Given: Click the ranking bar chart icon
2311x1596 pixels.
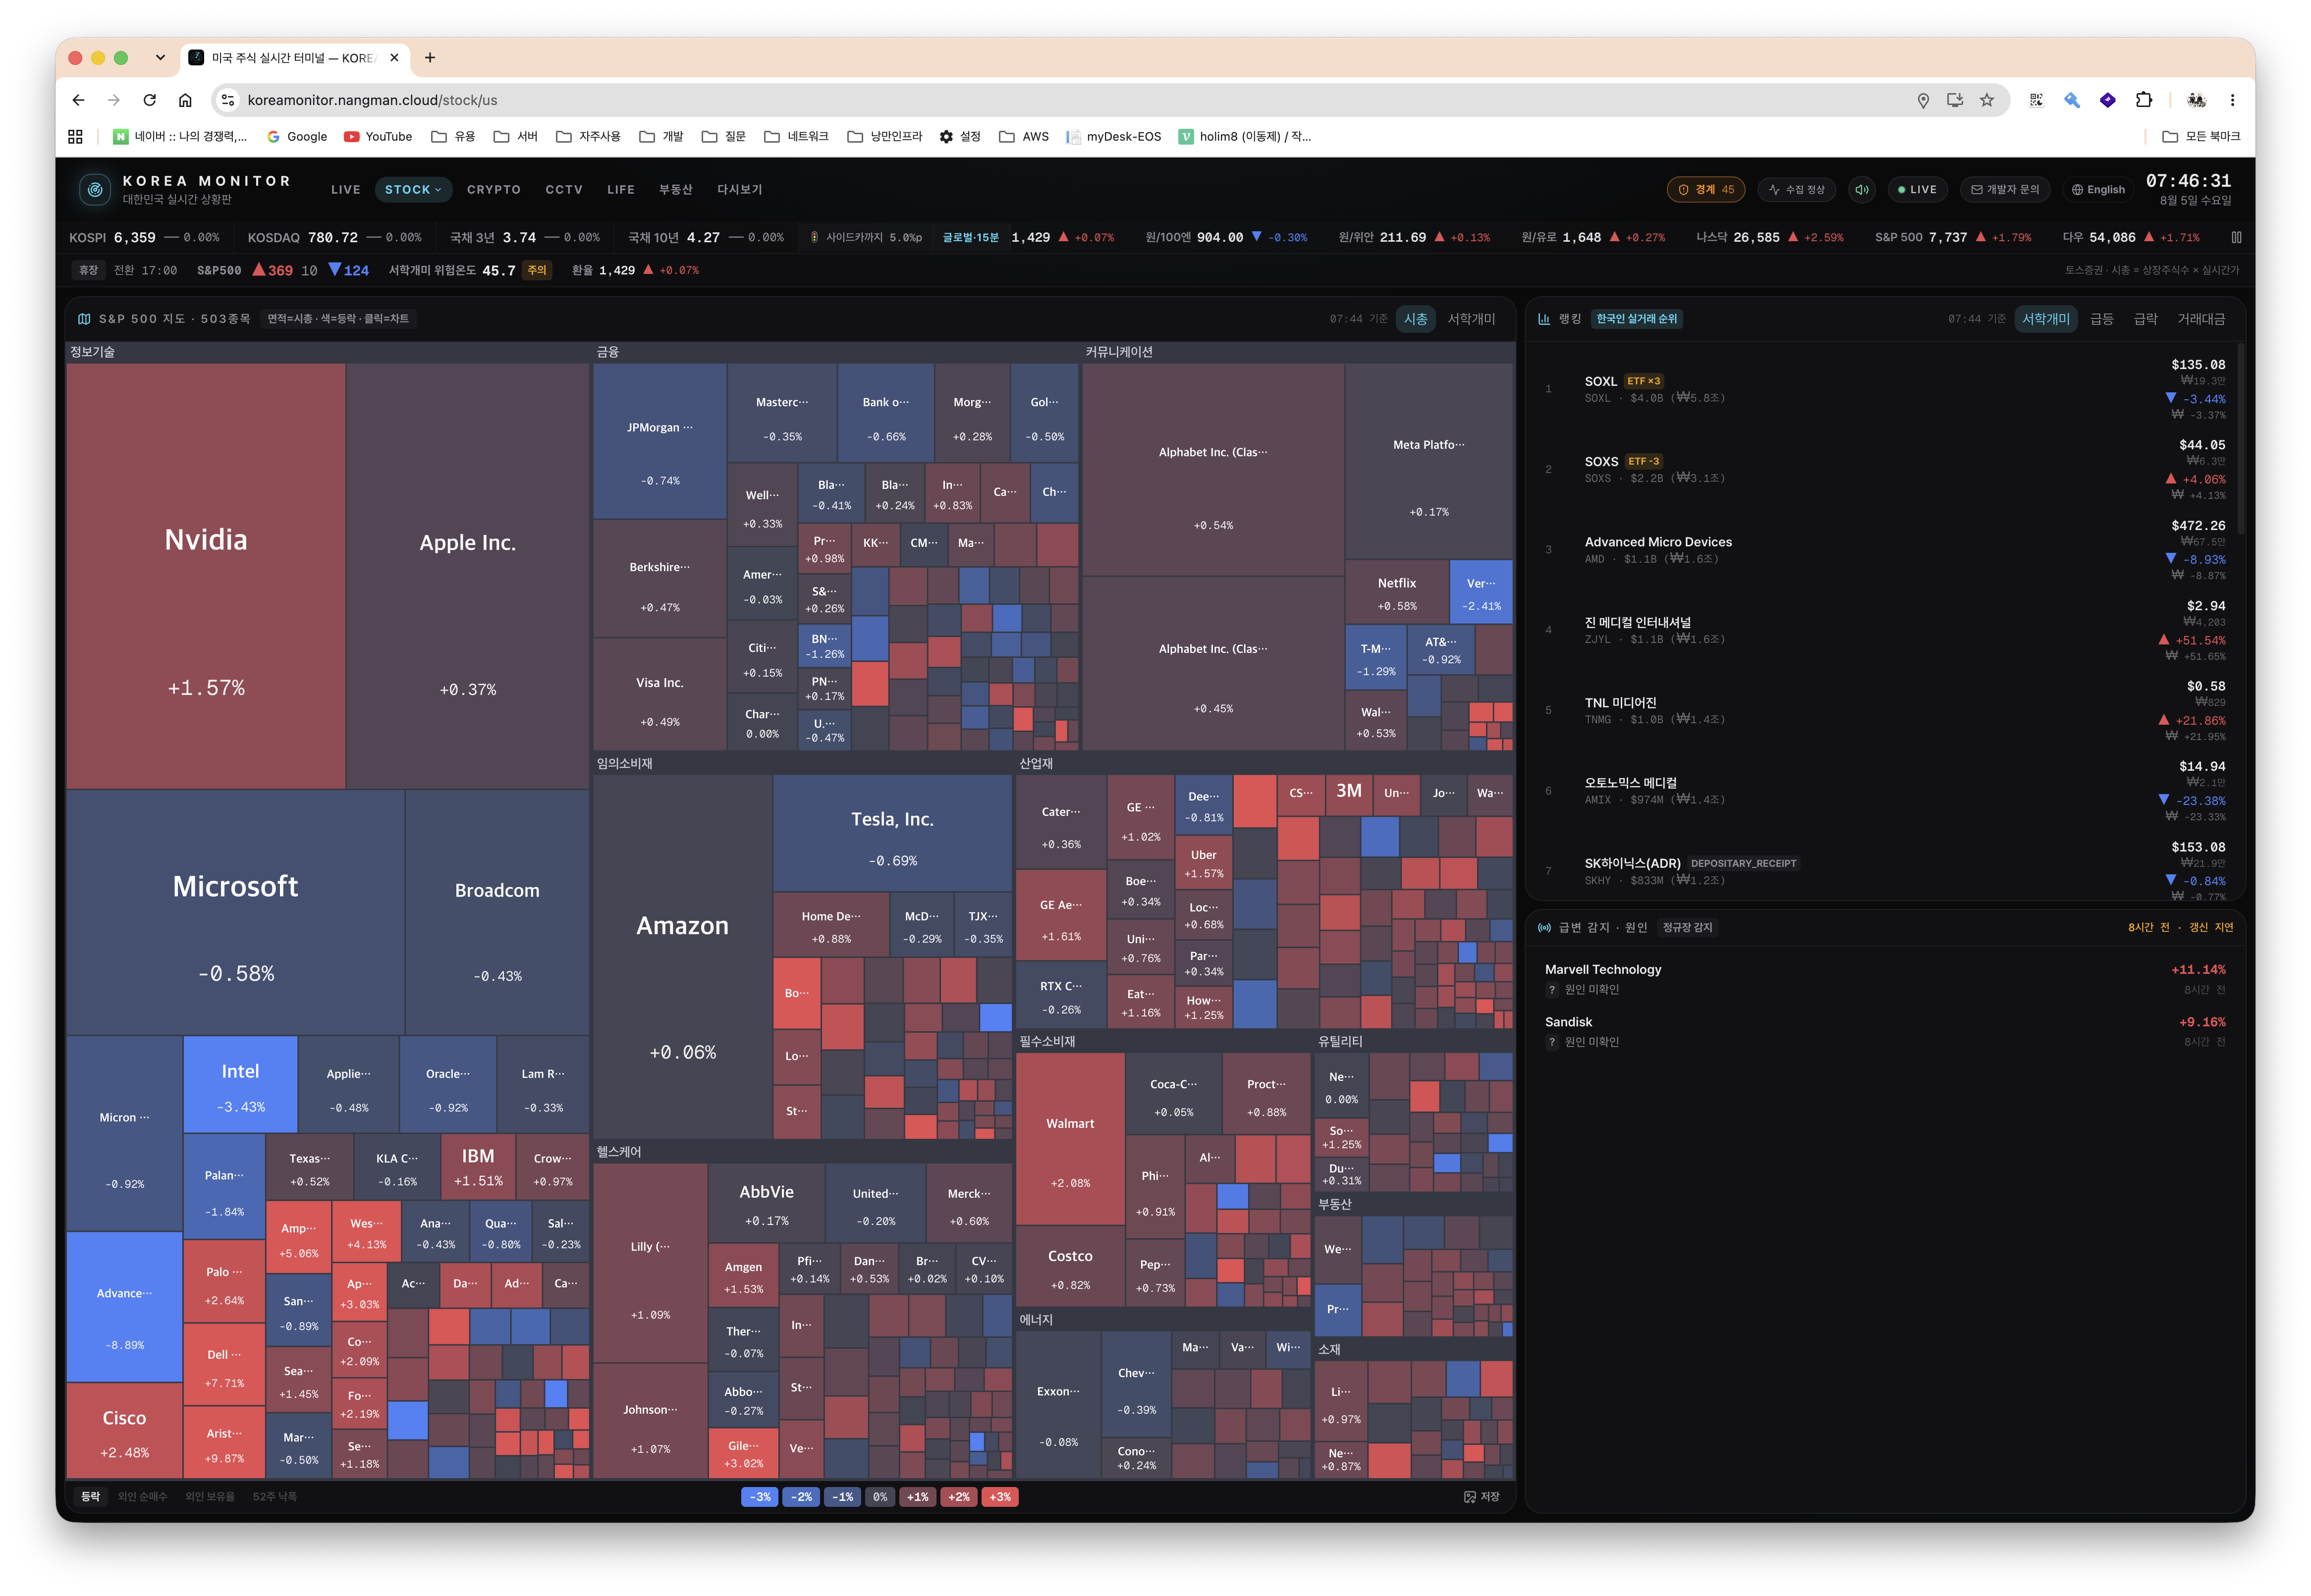Looking at the screenshot, I should coord(1544,319).
